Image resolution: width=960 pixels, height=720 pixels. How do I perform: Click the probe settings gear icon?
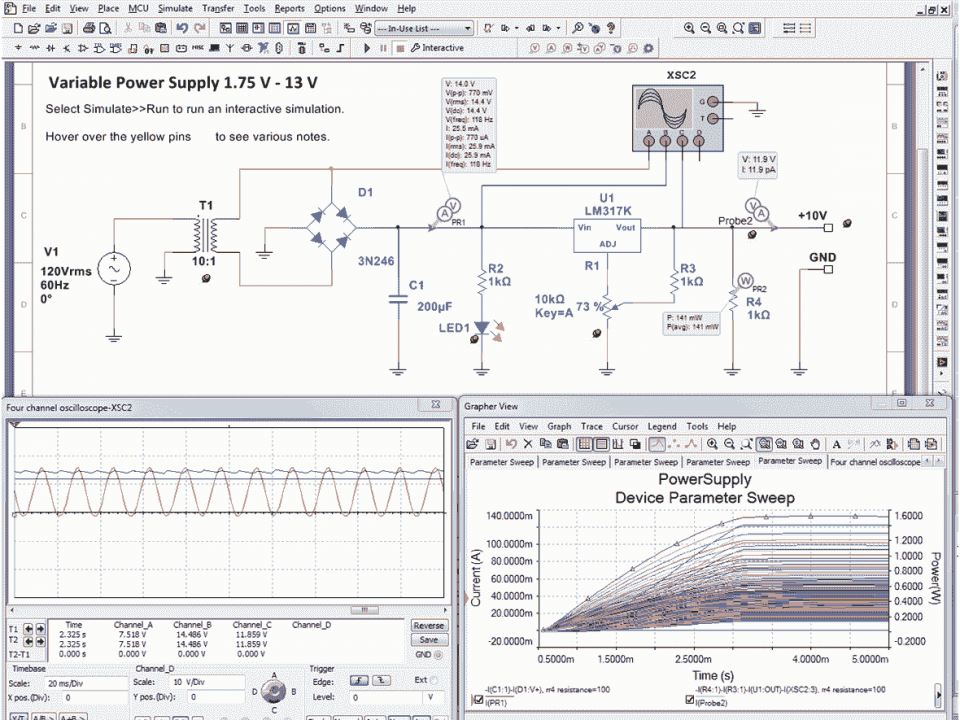648,48
